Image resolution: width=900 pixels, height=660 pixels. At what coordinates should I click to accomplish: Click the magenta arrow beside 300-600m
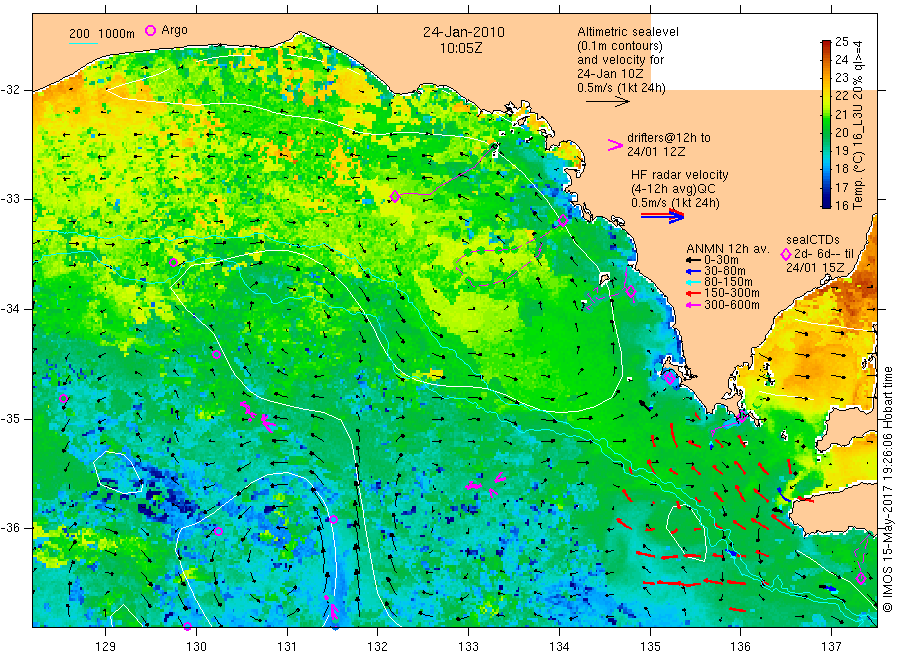693,305
